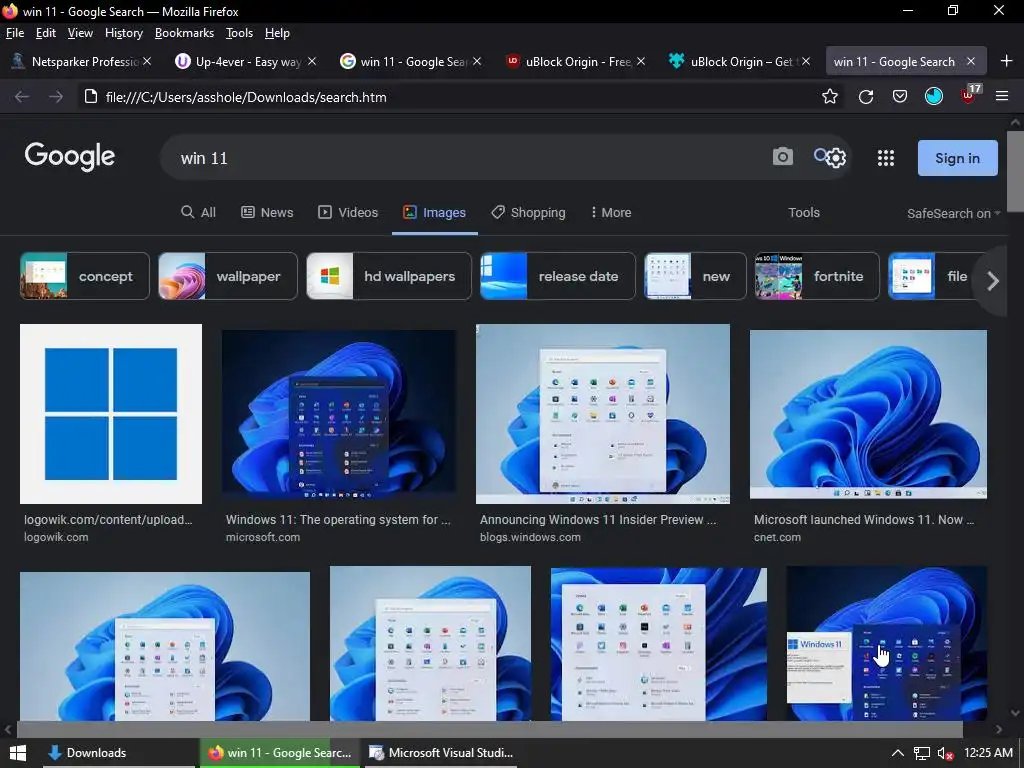The height and width of the screenshot is (768, 1024).
Task: Search by image camera icon
Action: (782, 157)
